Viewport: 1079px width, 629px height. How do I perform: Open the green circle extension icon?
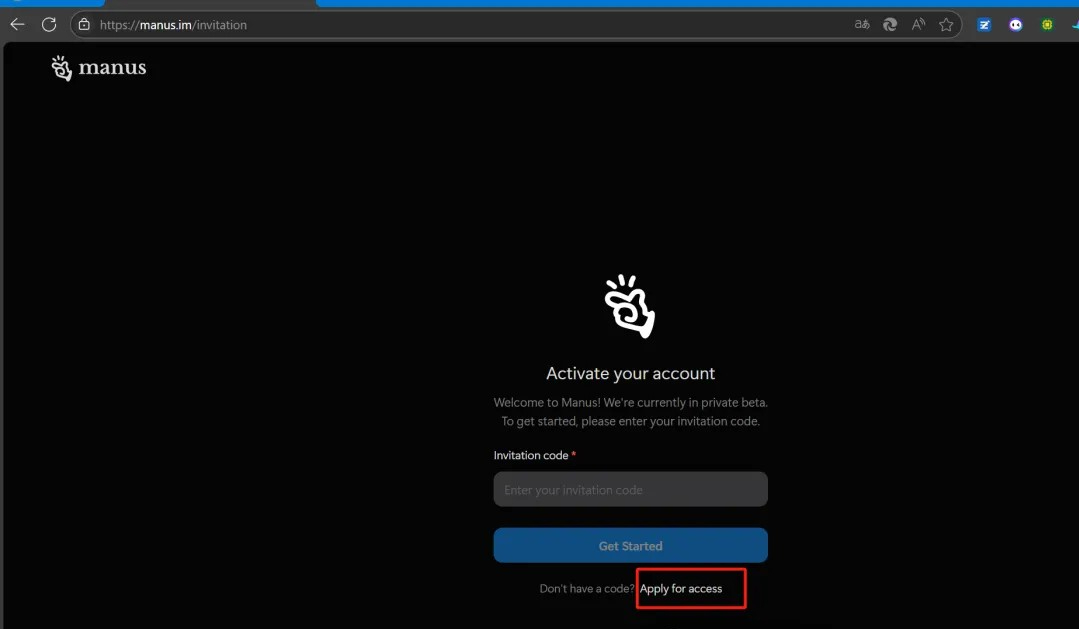click(1047, 25)
